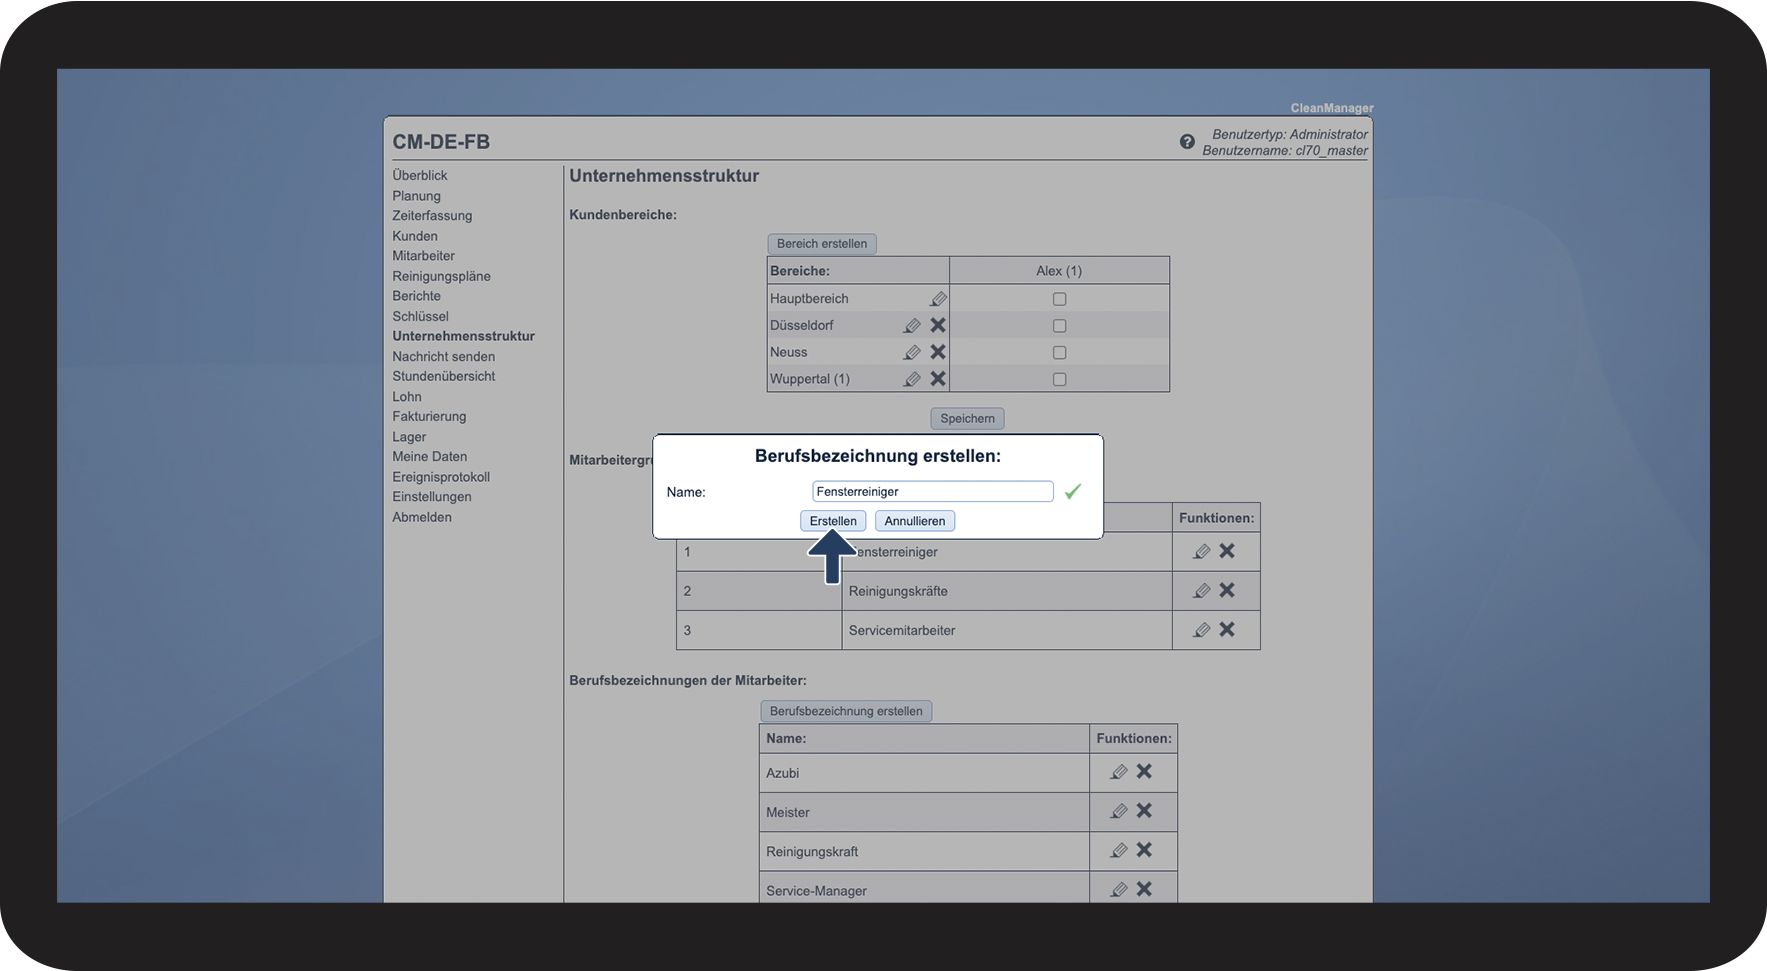1767x971 pixels.
Task: Edit the Azubi job title
Action: pos(1118,772)
